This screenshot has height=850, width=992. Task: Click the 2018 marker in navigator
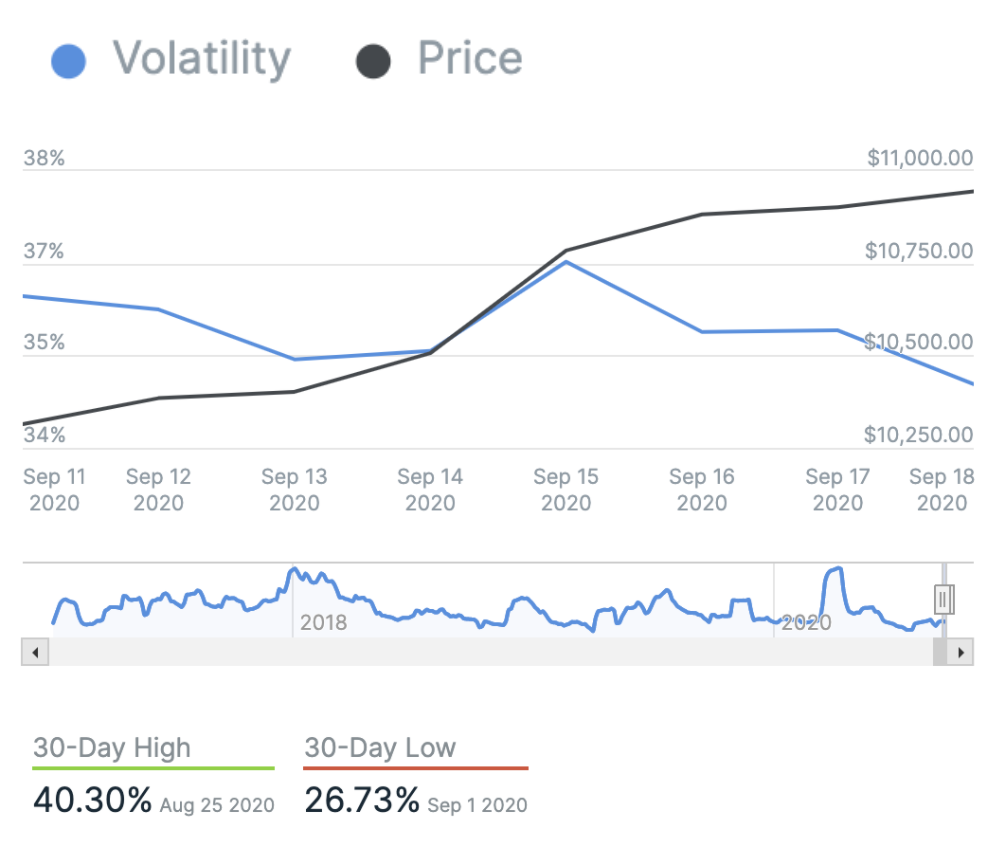tap(323, 623)
